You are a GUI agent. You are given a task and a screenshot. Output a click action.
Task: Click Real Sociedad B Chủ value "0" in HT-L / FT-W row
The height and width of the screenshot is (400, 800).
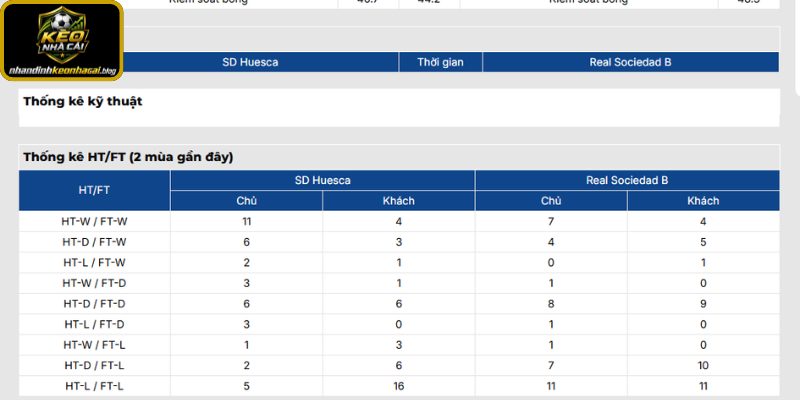[551, 263]
